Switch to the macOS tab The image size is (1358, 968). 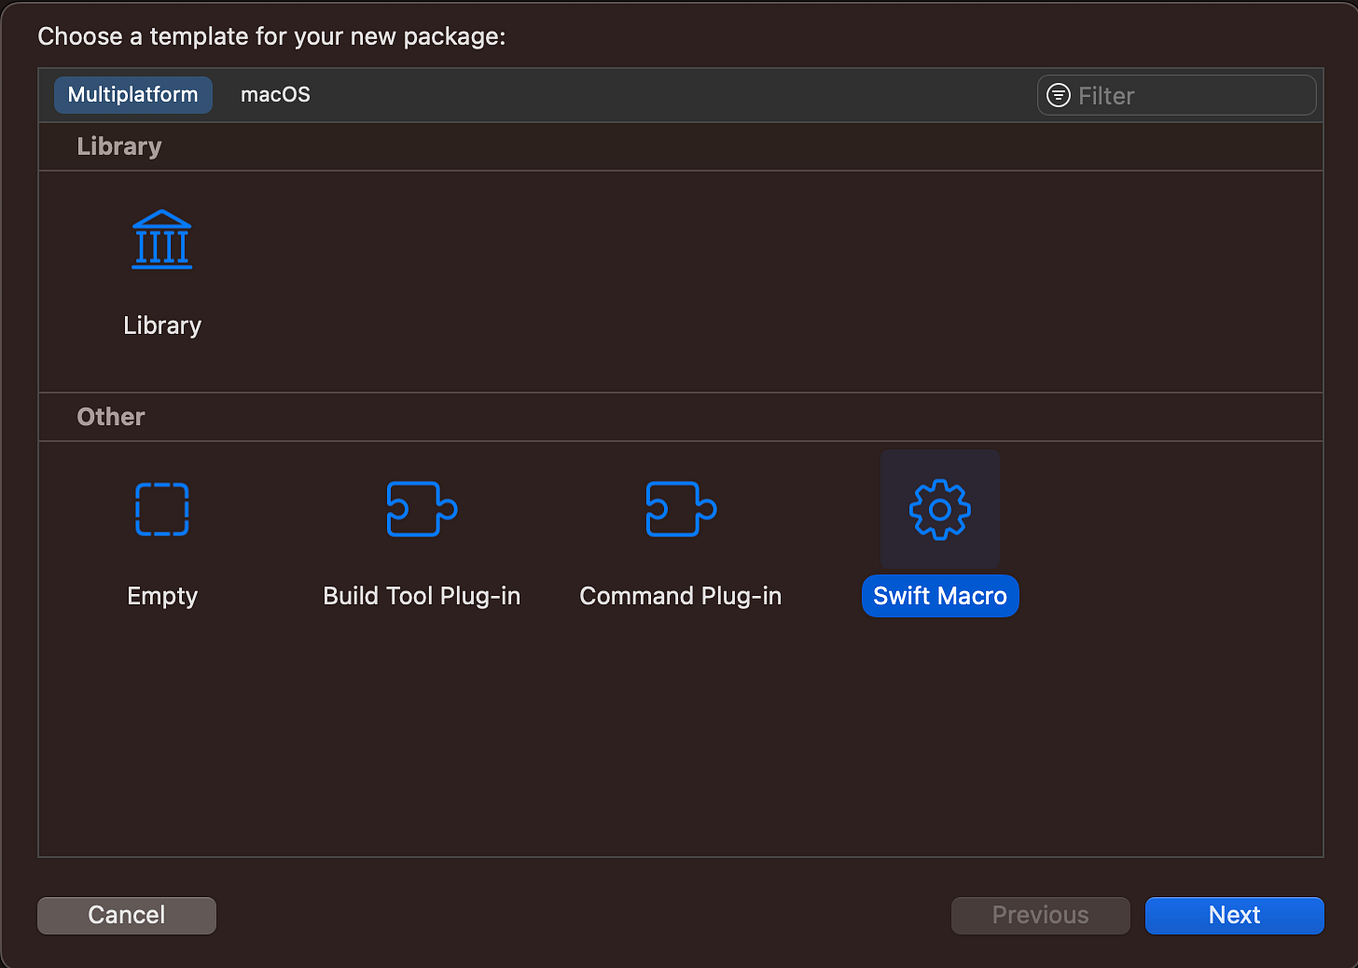[x=275, y=94]
